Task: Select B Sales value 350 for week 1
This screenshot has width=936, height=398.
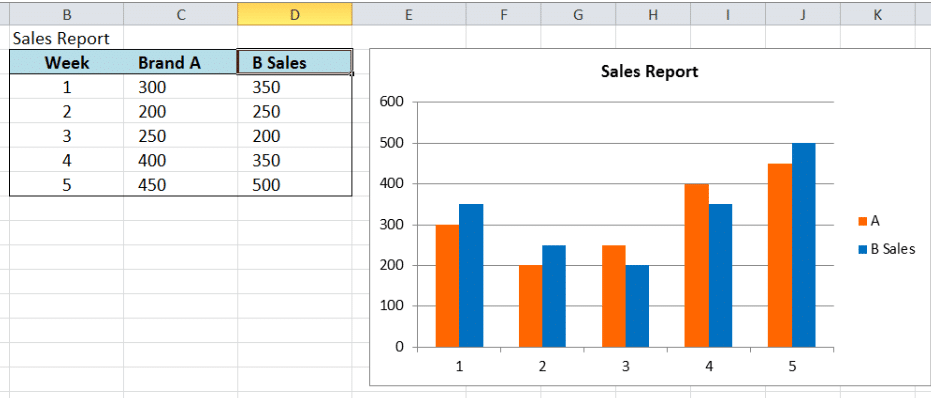Action: (x=295, y=87)
